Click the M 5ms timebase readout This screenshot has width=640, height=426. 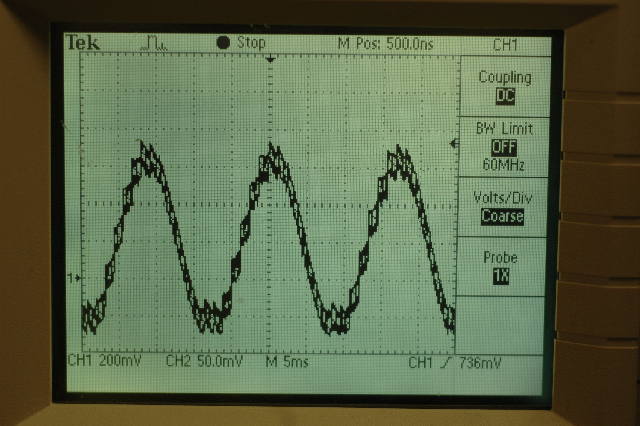[289, 361]
